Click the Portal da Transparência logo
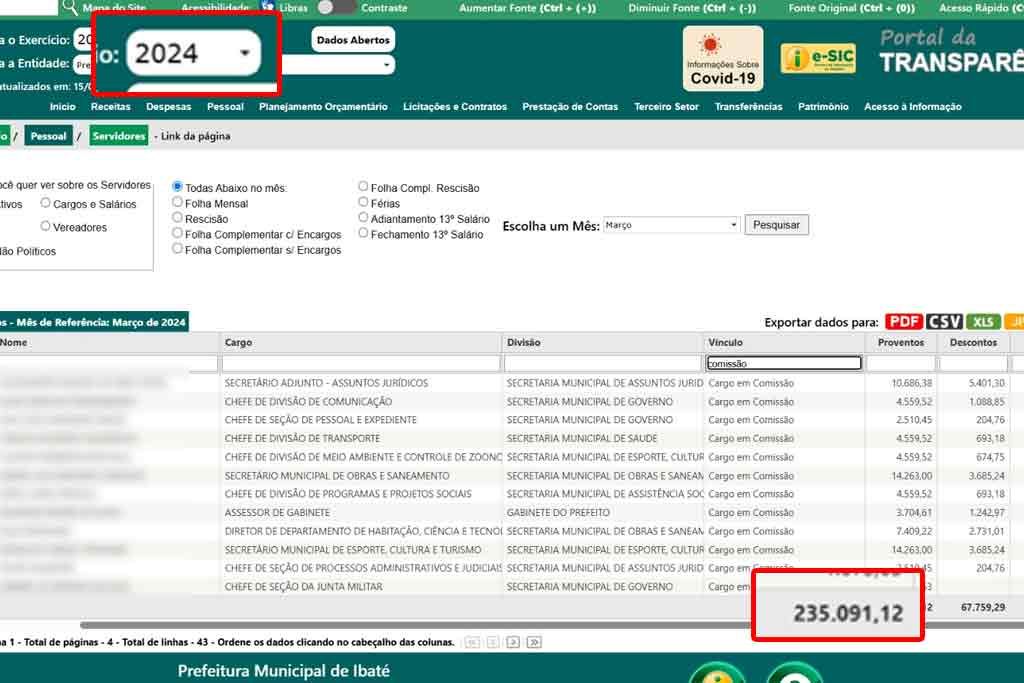The image size is (1024, 683). click(x=952, y=50)
